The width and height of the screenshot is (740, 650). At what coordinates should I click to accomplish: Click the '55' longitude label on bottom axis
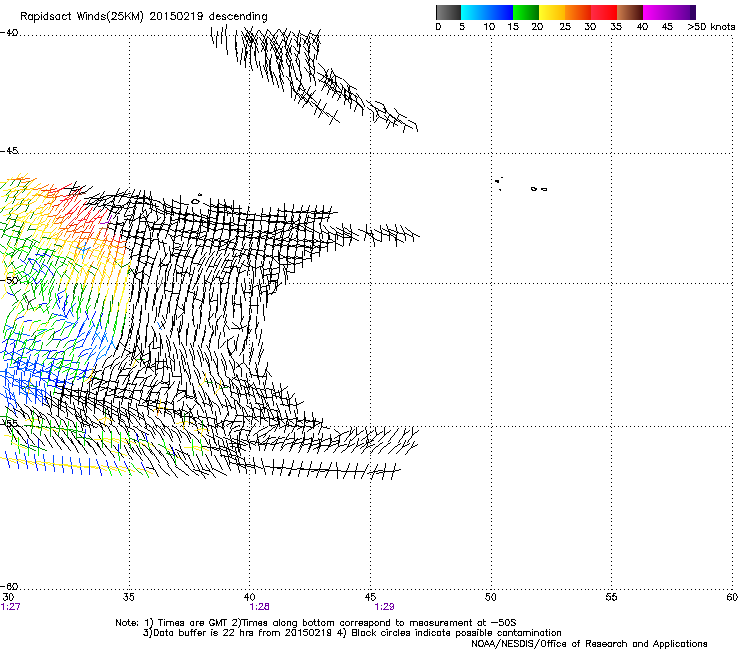pyautogui.click(x=611, y=597)
